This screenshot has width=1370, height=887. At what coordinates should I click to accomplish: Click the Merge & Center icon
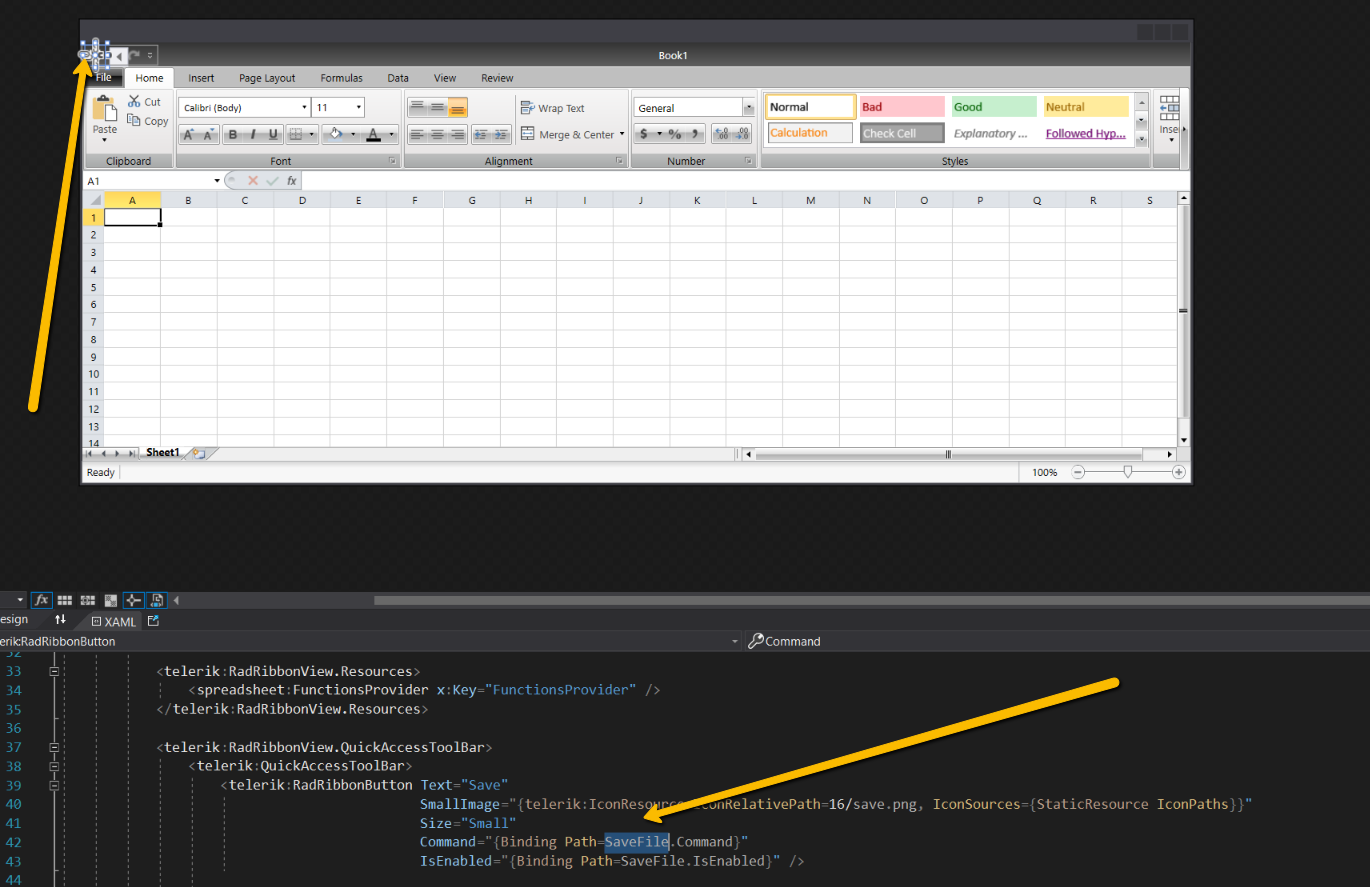pyautogui.click(x=528, y=134)
